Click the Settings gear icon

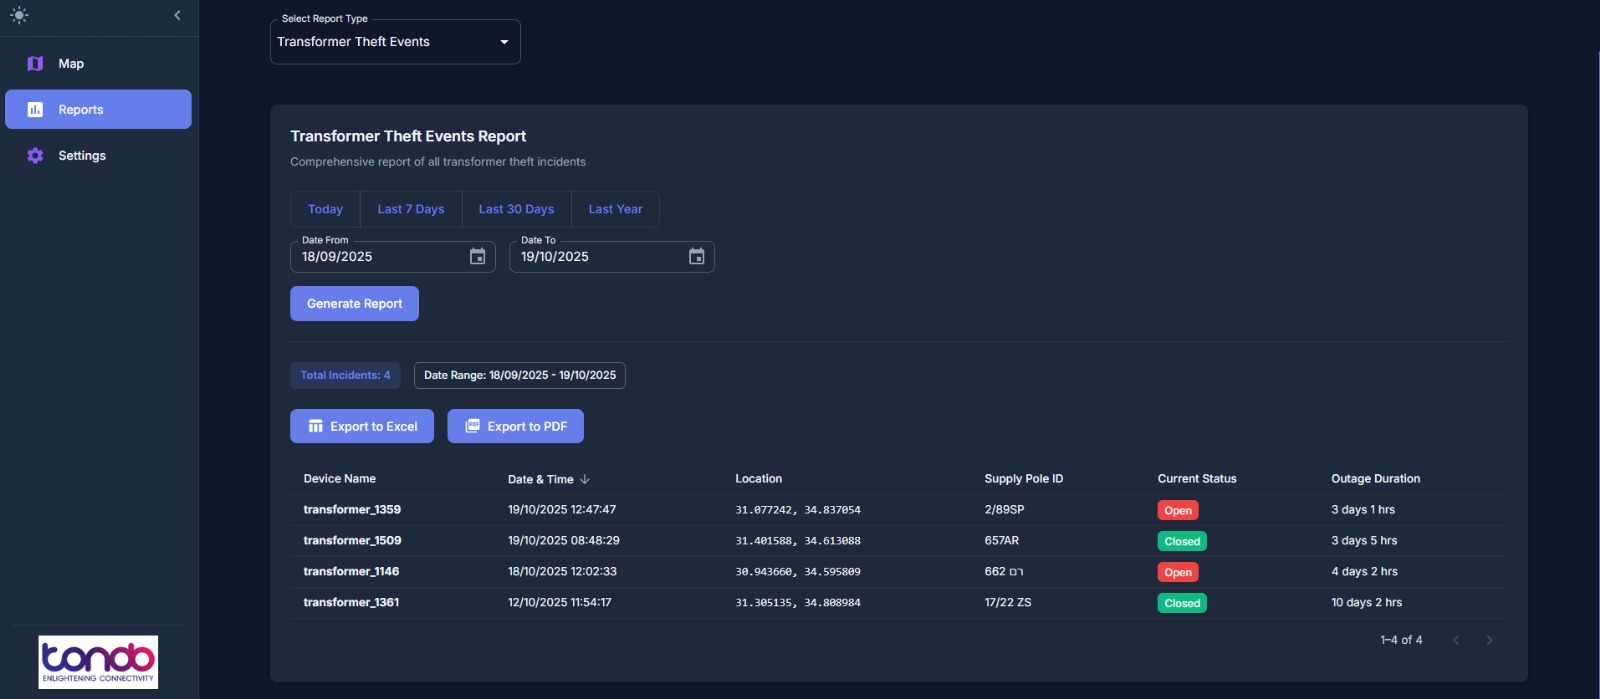coord(35,156)
